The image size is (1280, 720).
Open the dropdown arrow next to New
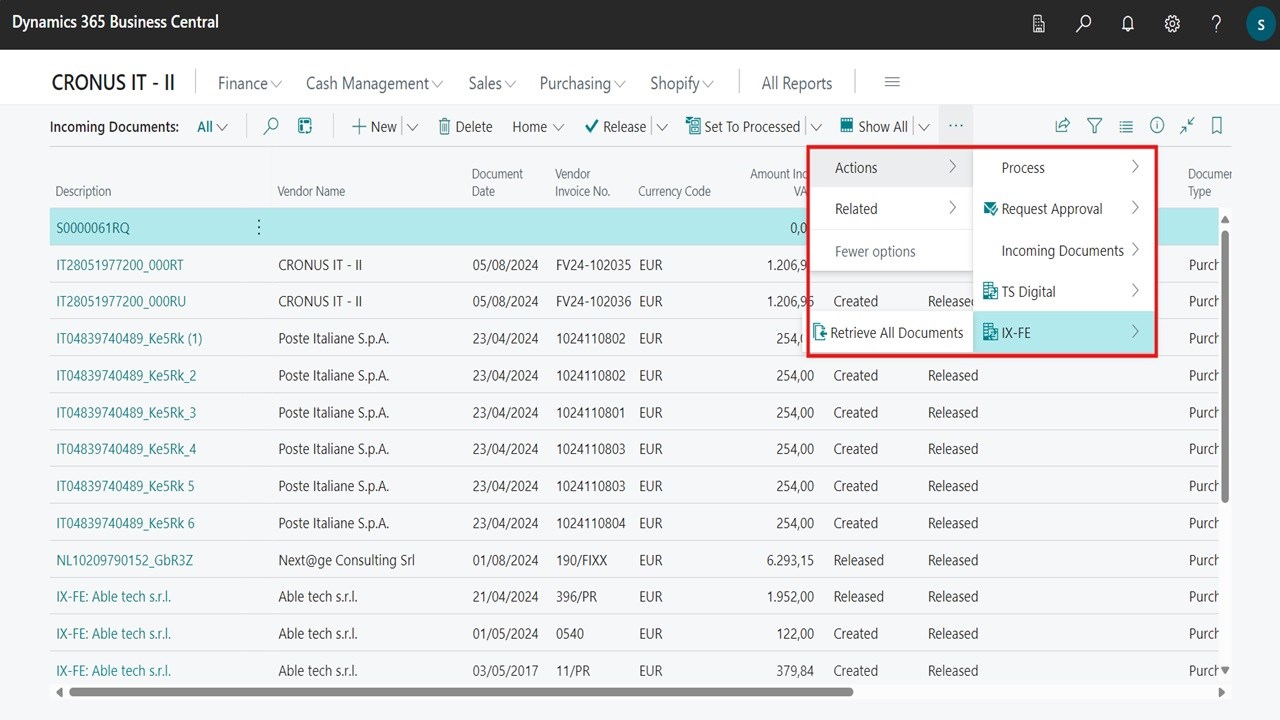click(413, 127)
